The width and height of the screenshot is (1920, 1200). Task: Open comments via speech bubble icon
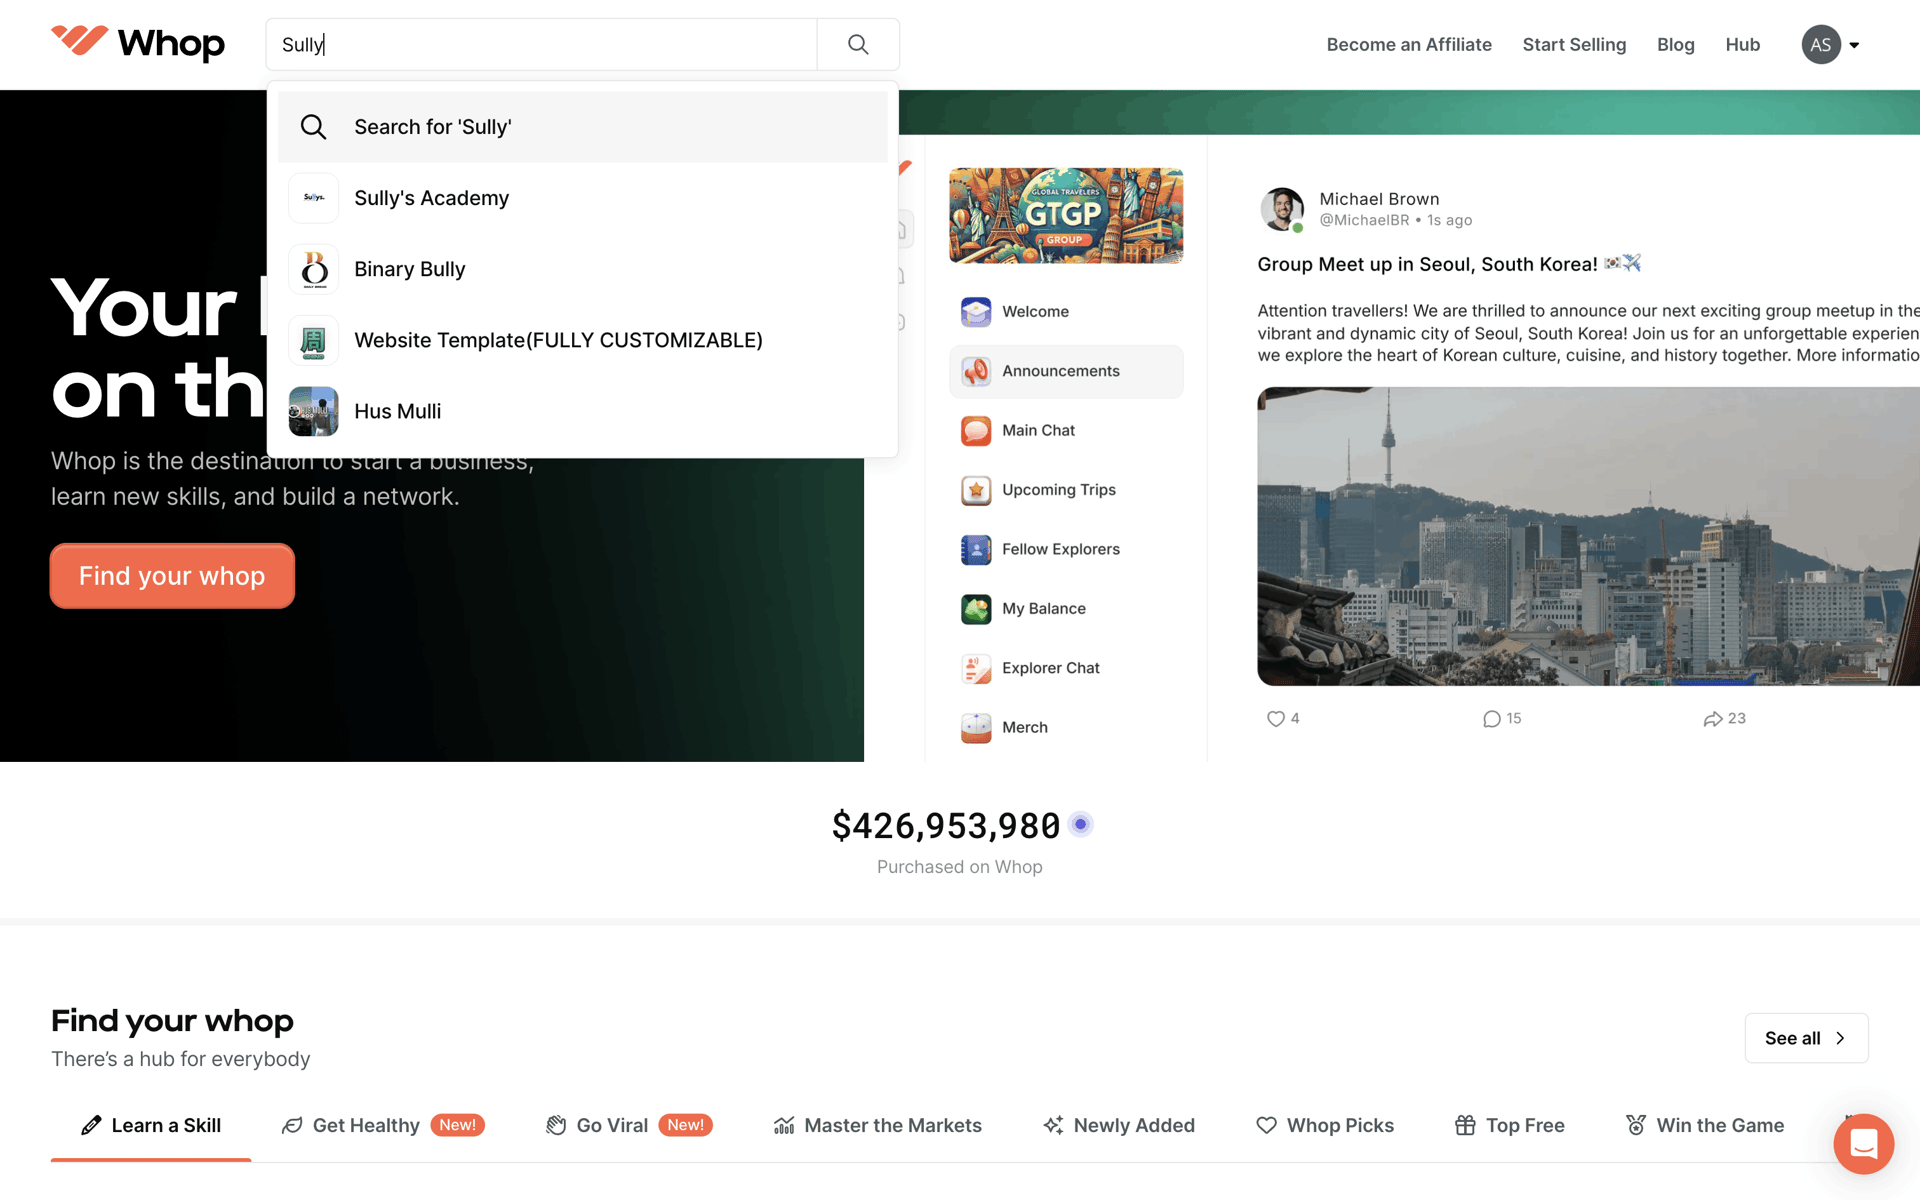tap(1491, 719)
